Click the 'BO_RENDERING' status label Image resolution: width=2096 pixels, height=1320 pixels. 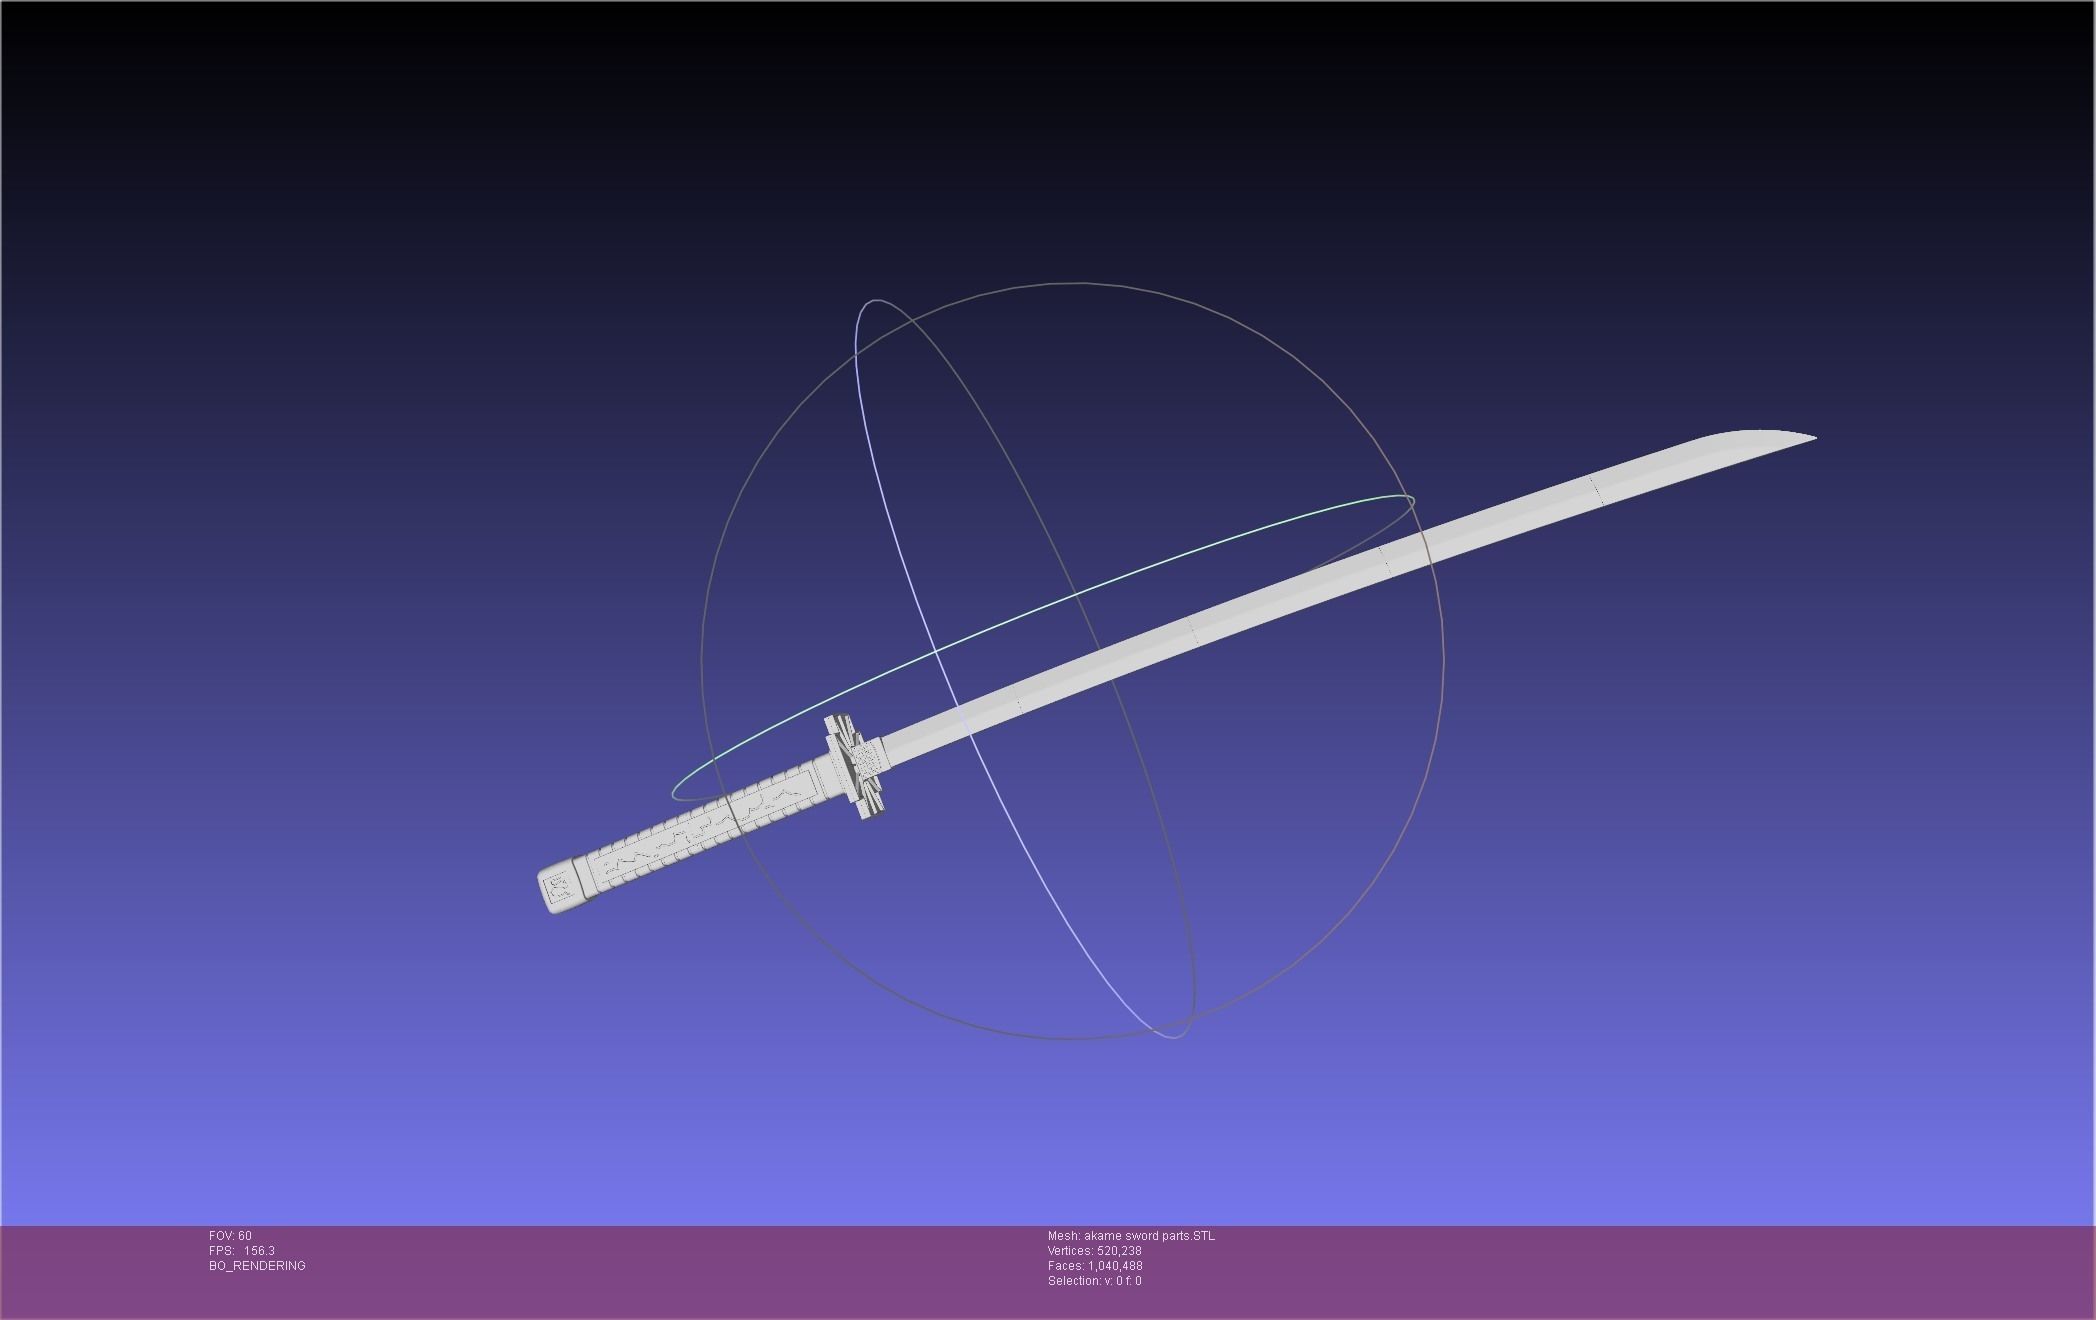pyautogui.click(x=257, y=1266)
